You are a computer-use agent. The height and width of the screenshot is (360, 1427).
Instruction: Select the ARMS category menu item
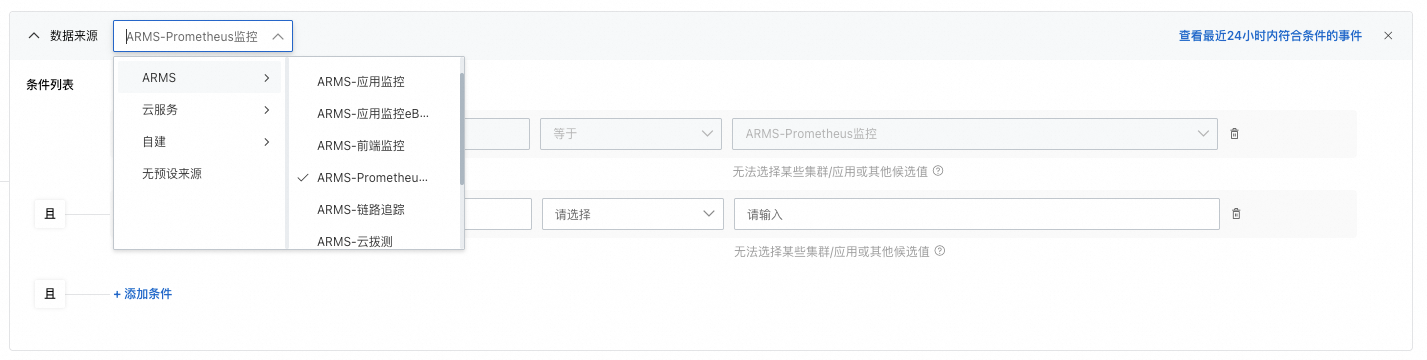point(198,78)
